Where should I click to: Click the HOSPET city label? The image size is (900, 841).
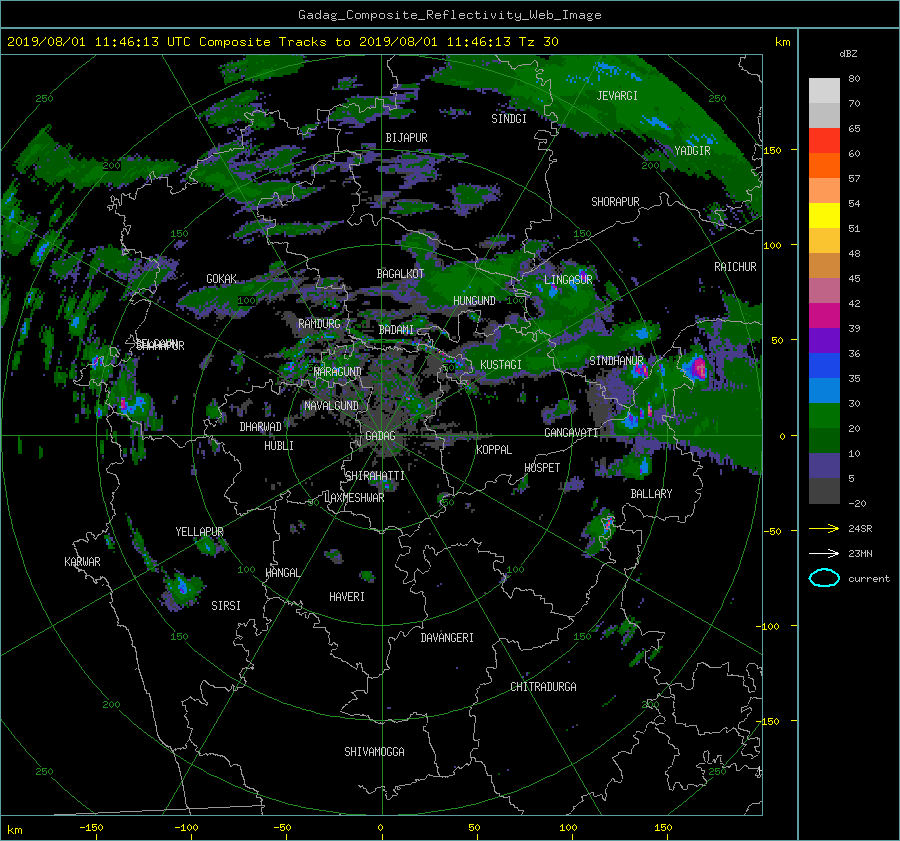[542, 468]
